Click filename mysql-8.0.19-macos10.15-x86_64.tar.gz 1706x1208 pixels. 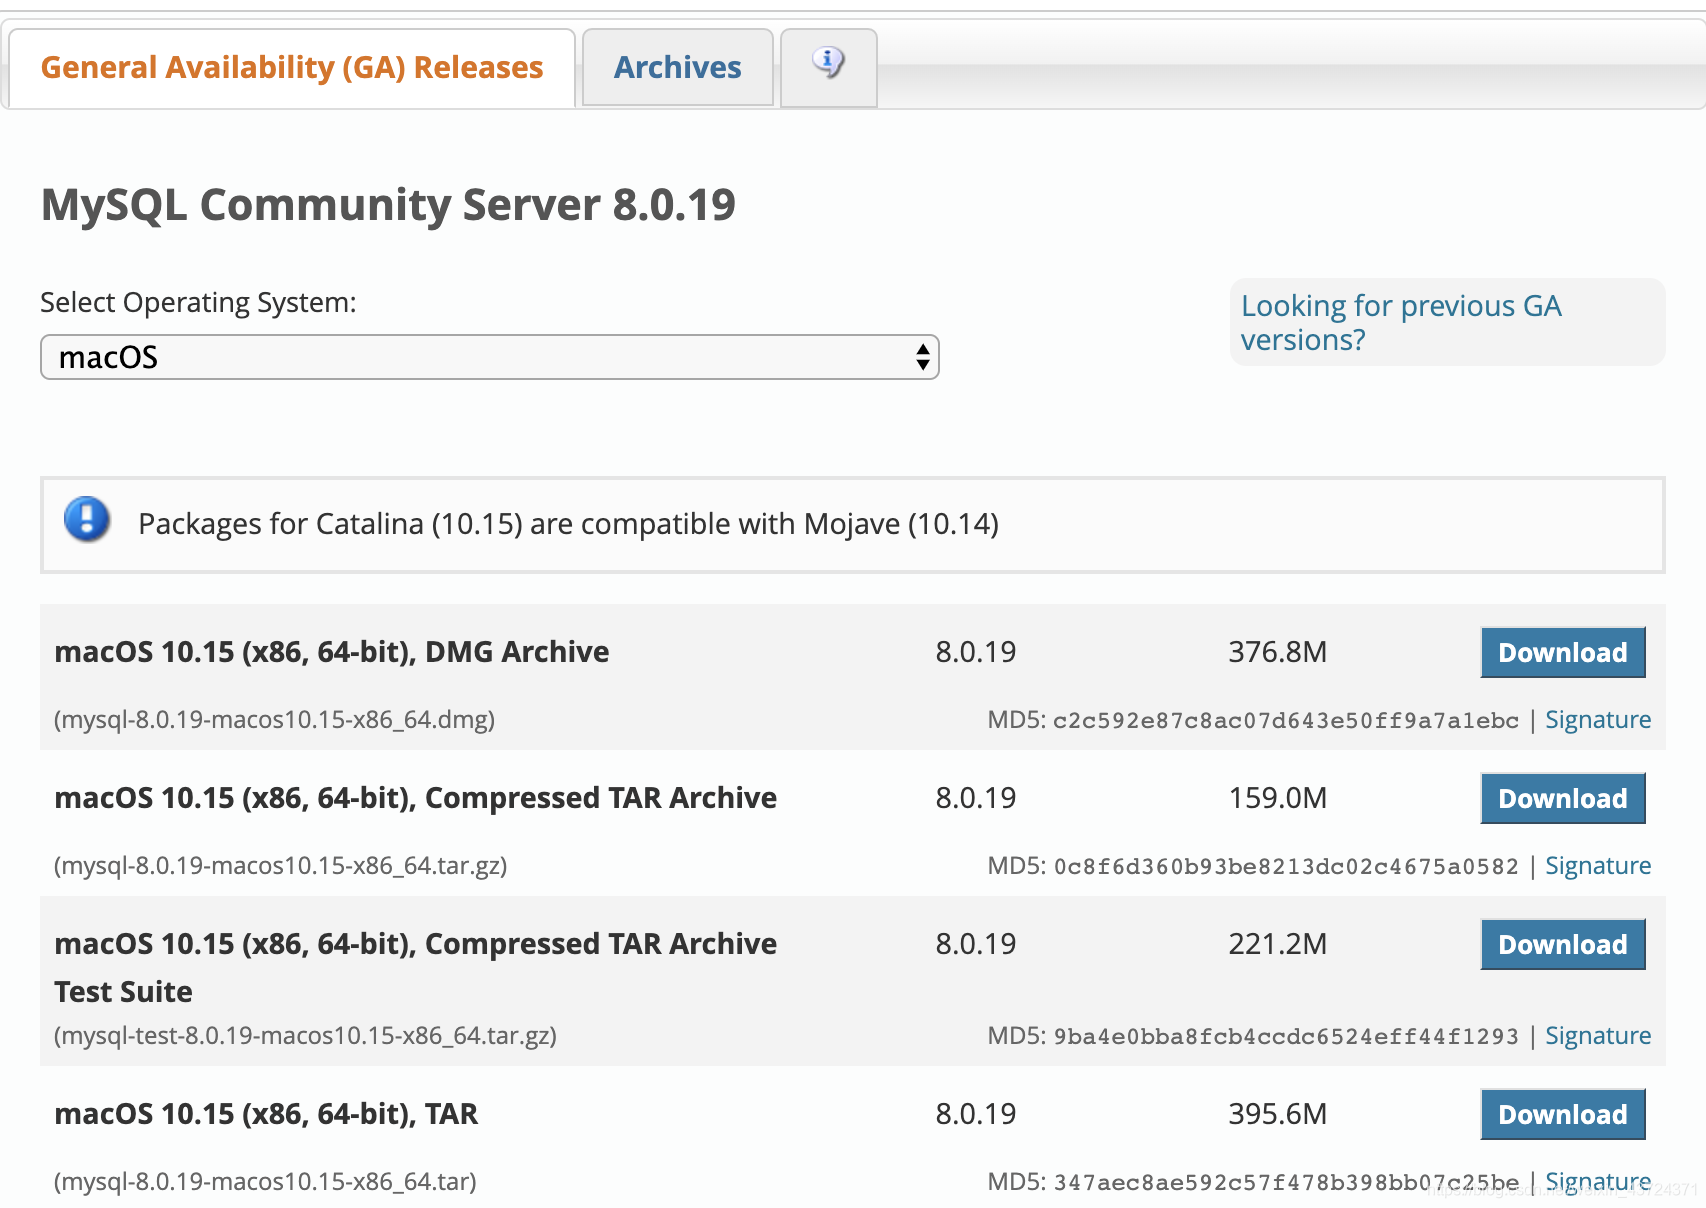280,866
